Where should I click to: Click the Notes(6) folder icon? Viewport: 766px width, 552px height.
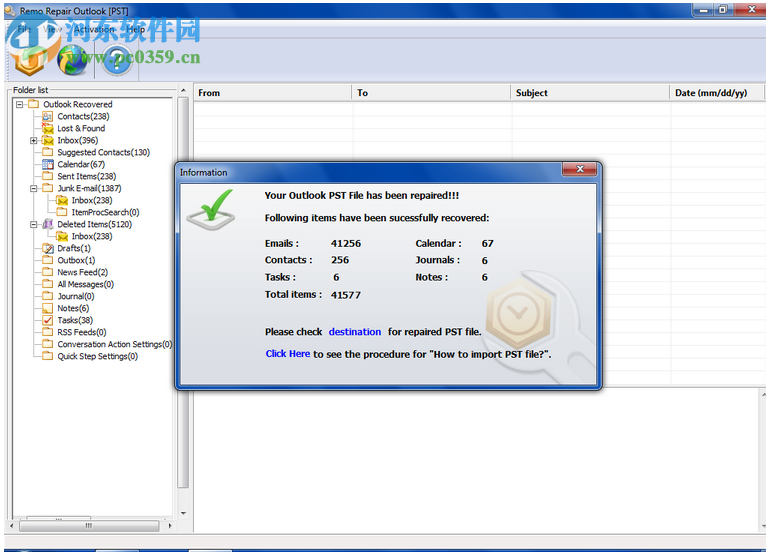(x=47, y=308)
